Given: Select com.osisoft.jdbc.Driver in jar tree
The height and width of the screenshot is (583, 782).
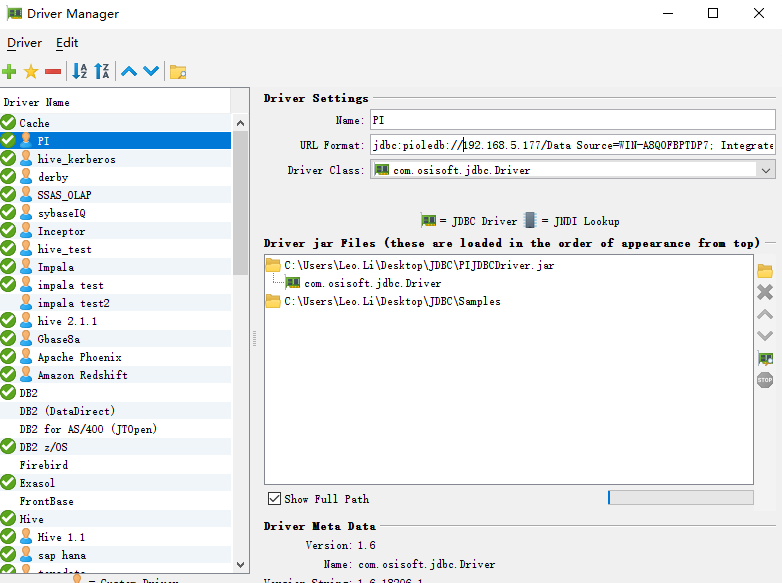Looking at the screenshot, I should pyautogui.click(x=373, y=283).
